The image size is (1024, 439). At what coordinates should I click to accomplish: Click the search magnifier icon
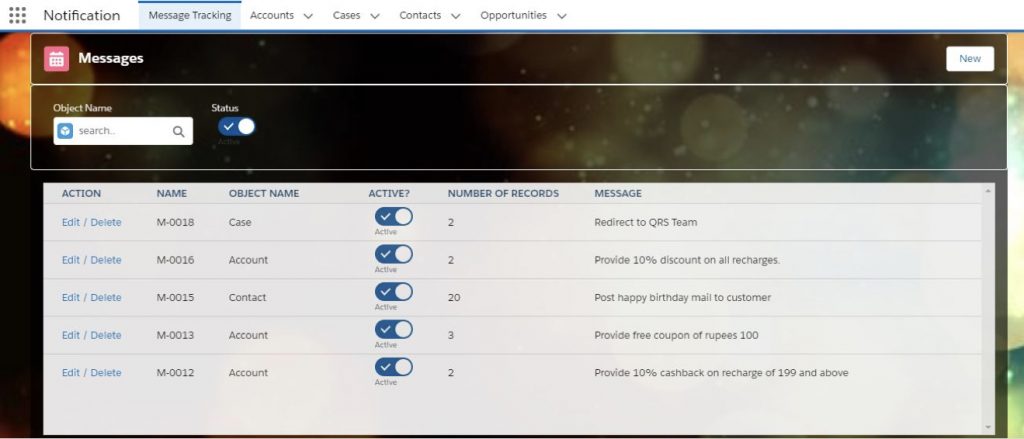click(x=178, y=131)
